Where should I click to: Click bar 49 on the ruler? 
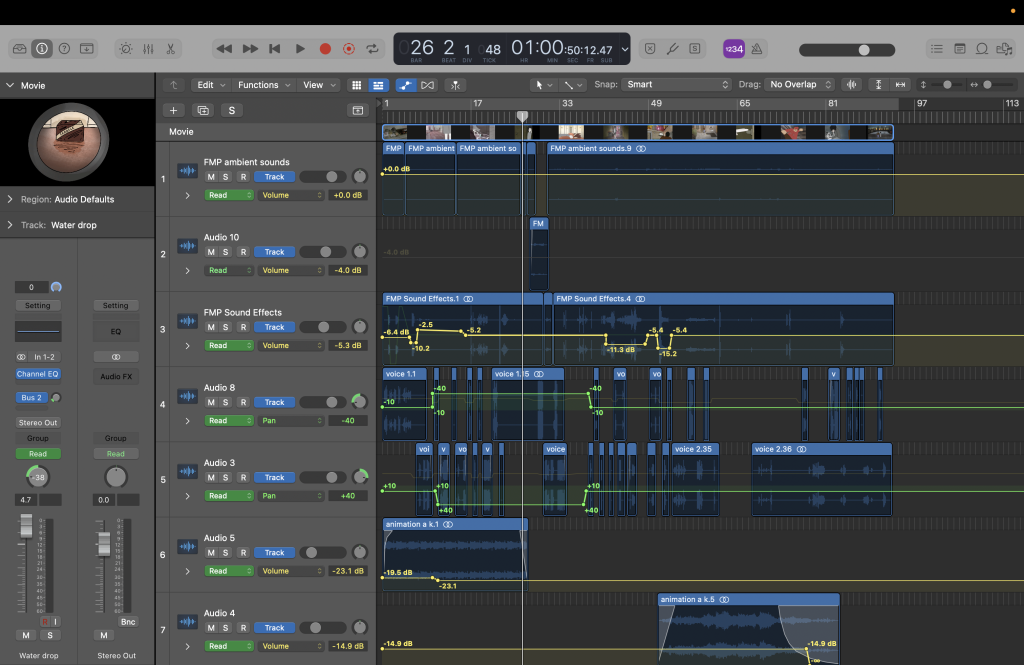[656, 103]
